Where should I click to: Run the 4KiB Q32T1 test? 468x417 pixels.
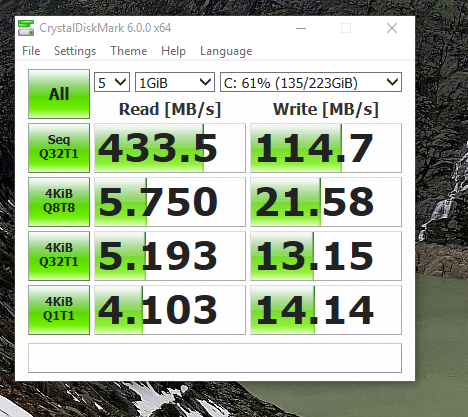tap(59, 256)
